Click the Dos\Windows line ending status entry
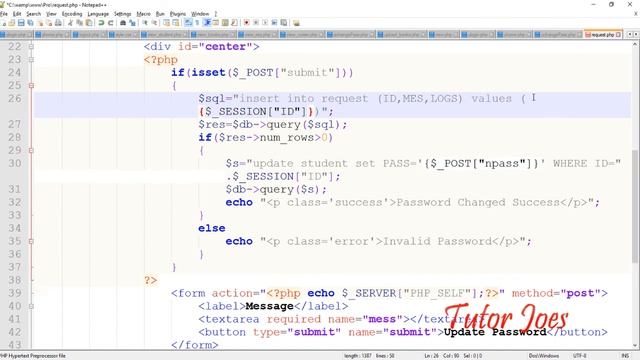The image size is (640, 360). click(x=544, y=356)
